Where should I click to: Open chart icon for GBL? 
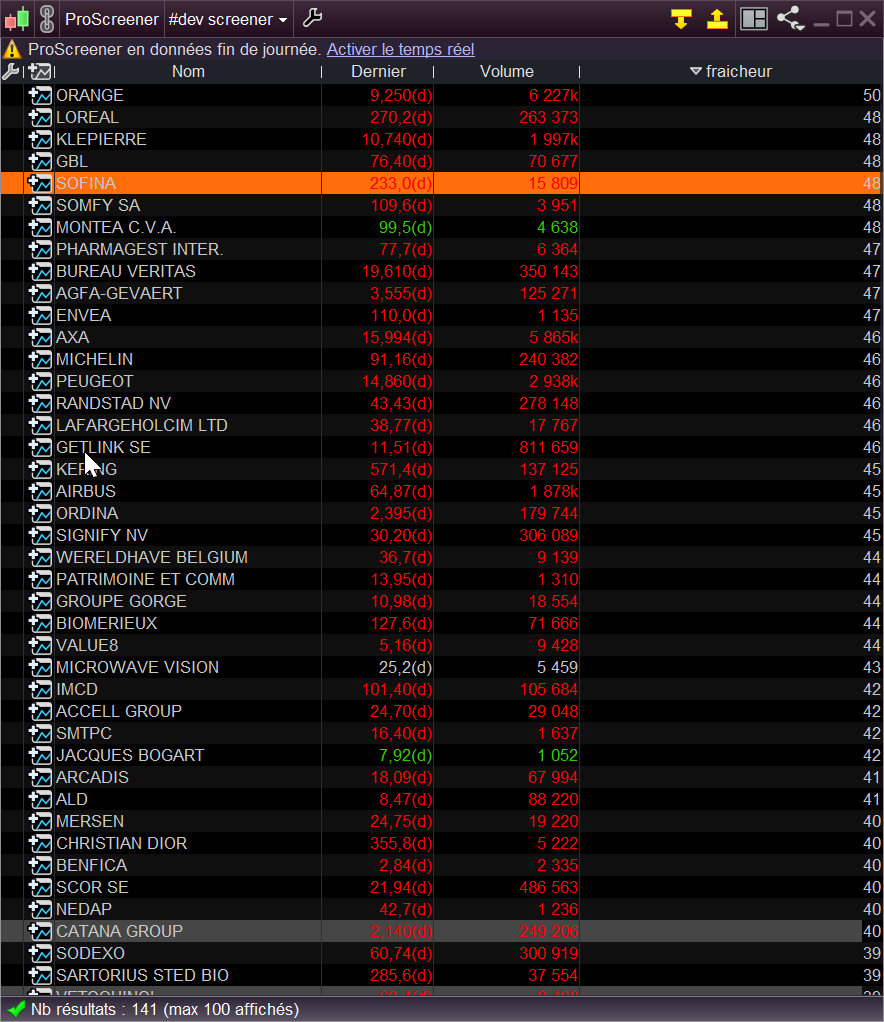point(40,161)
